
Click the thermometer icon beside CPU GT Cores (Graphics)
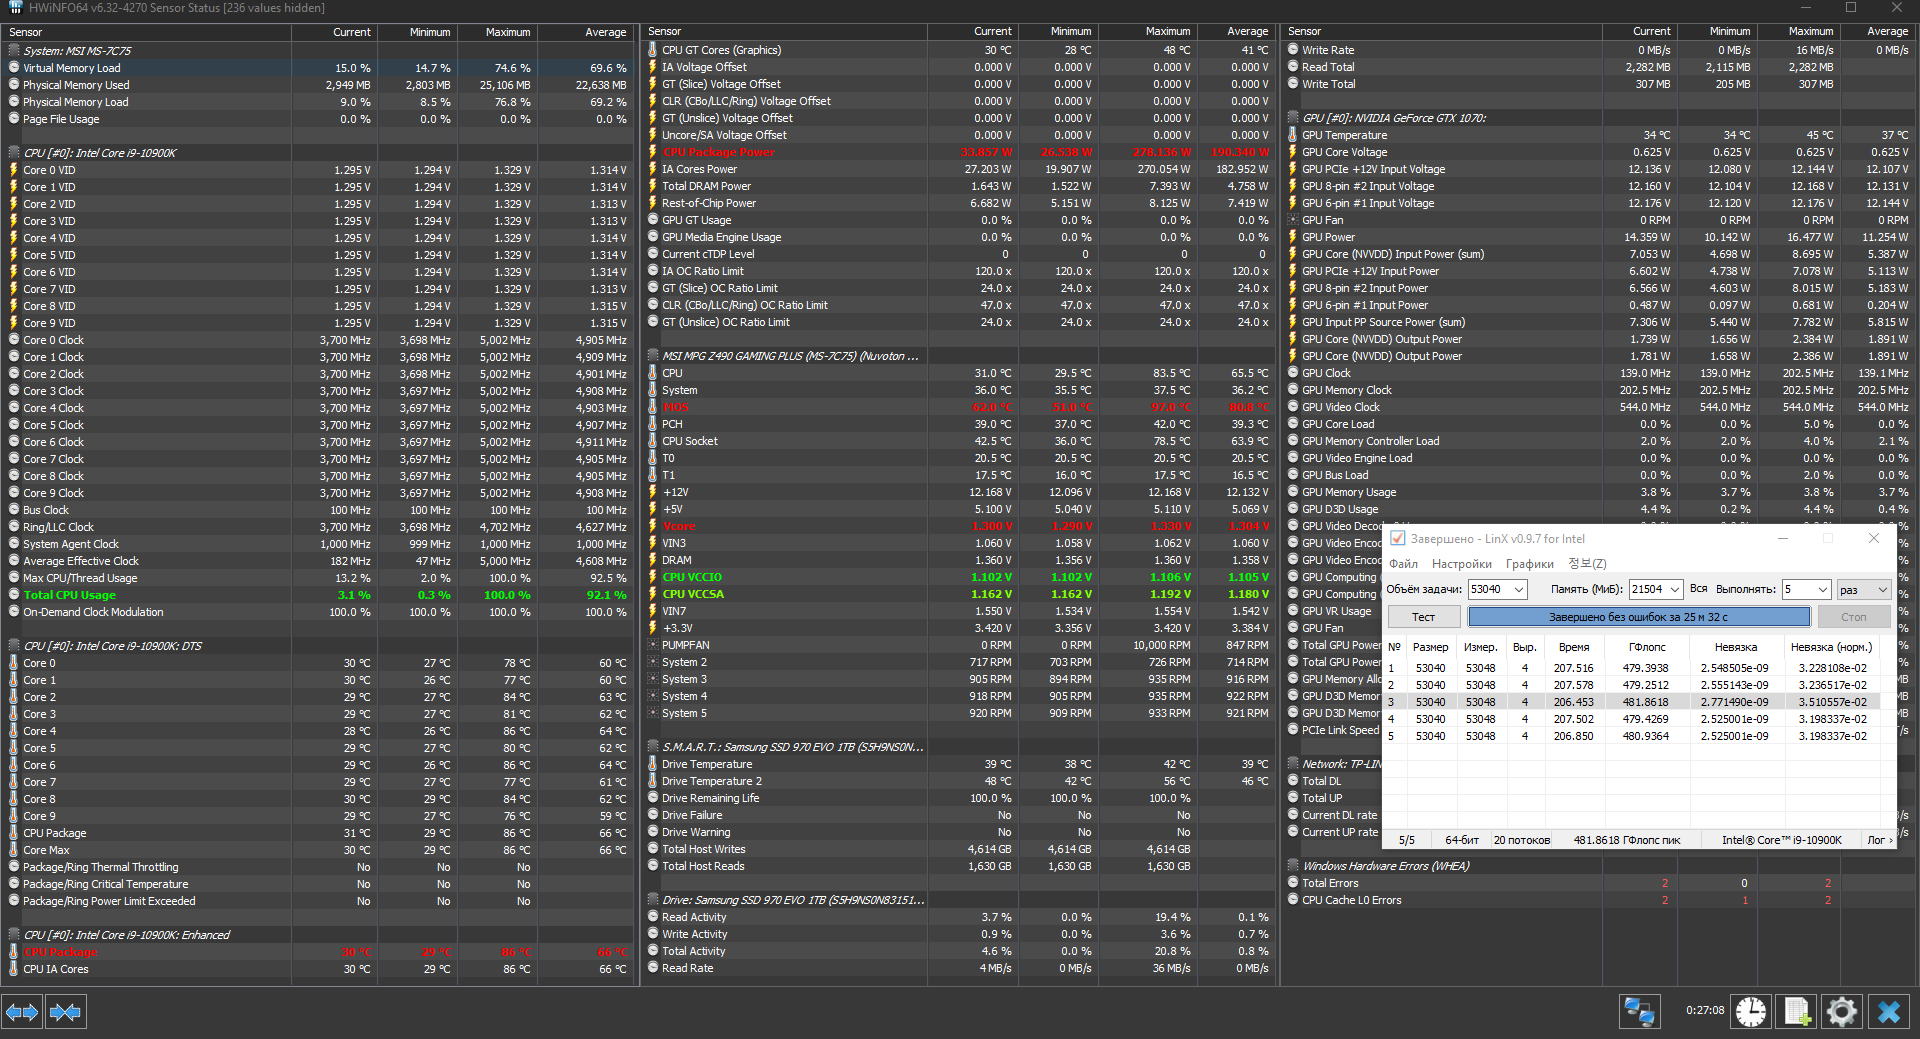point(653,50)
